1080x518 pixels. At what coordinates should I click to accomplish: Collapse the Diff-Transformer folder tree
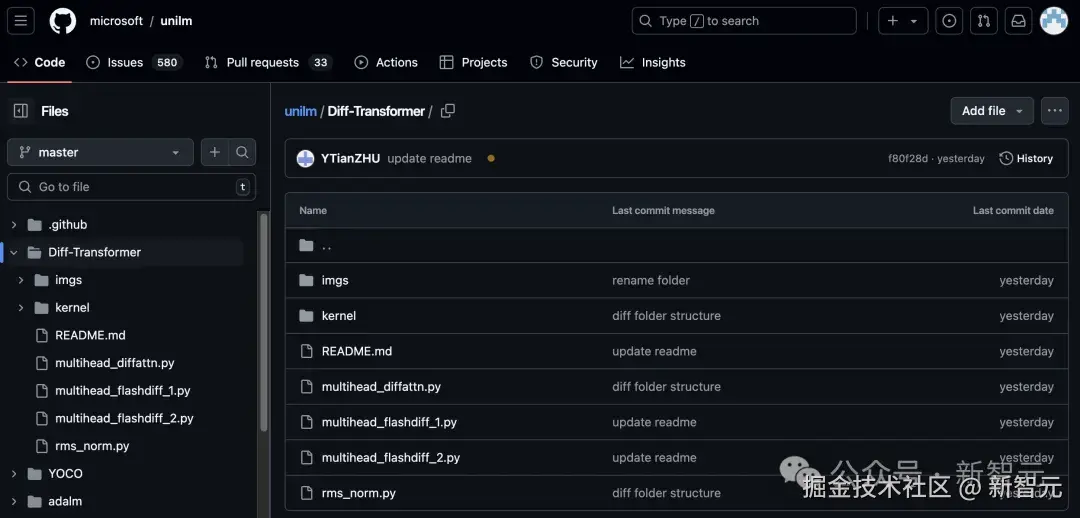click(x=14, y=253)
